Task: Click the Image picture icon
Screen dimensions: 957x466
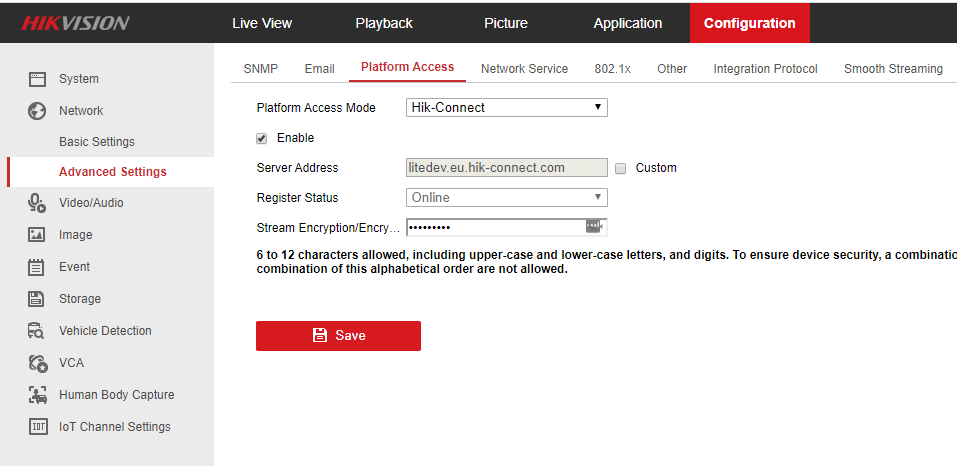Action: pyautogui.click(x=37, y=235)
